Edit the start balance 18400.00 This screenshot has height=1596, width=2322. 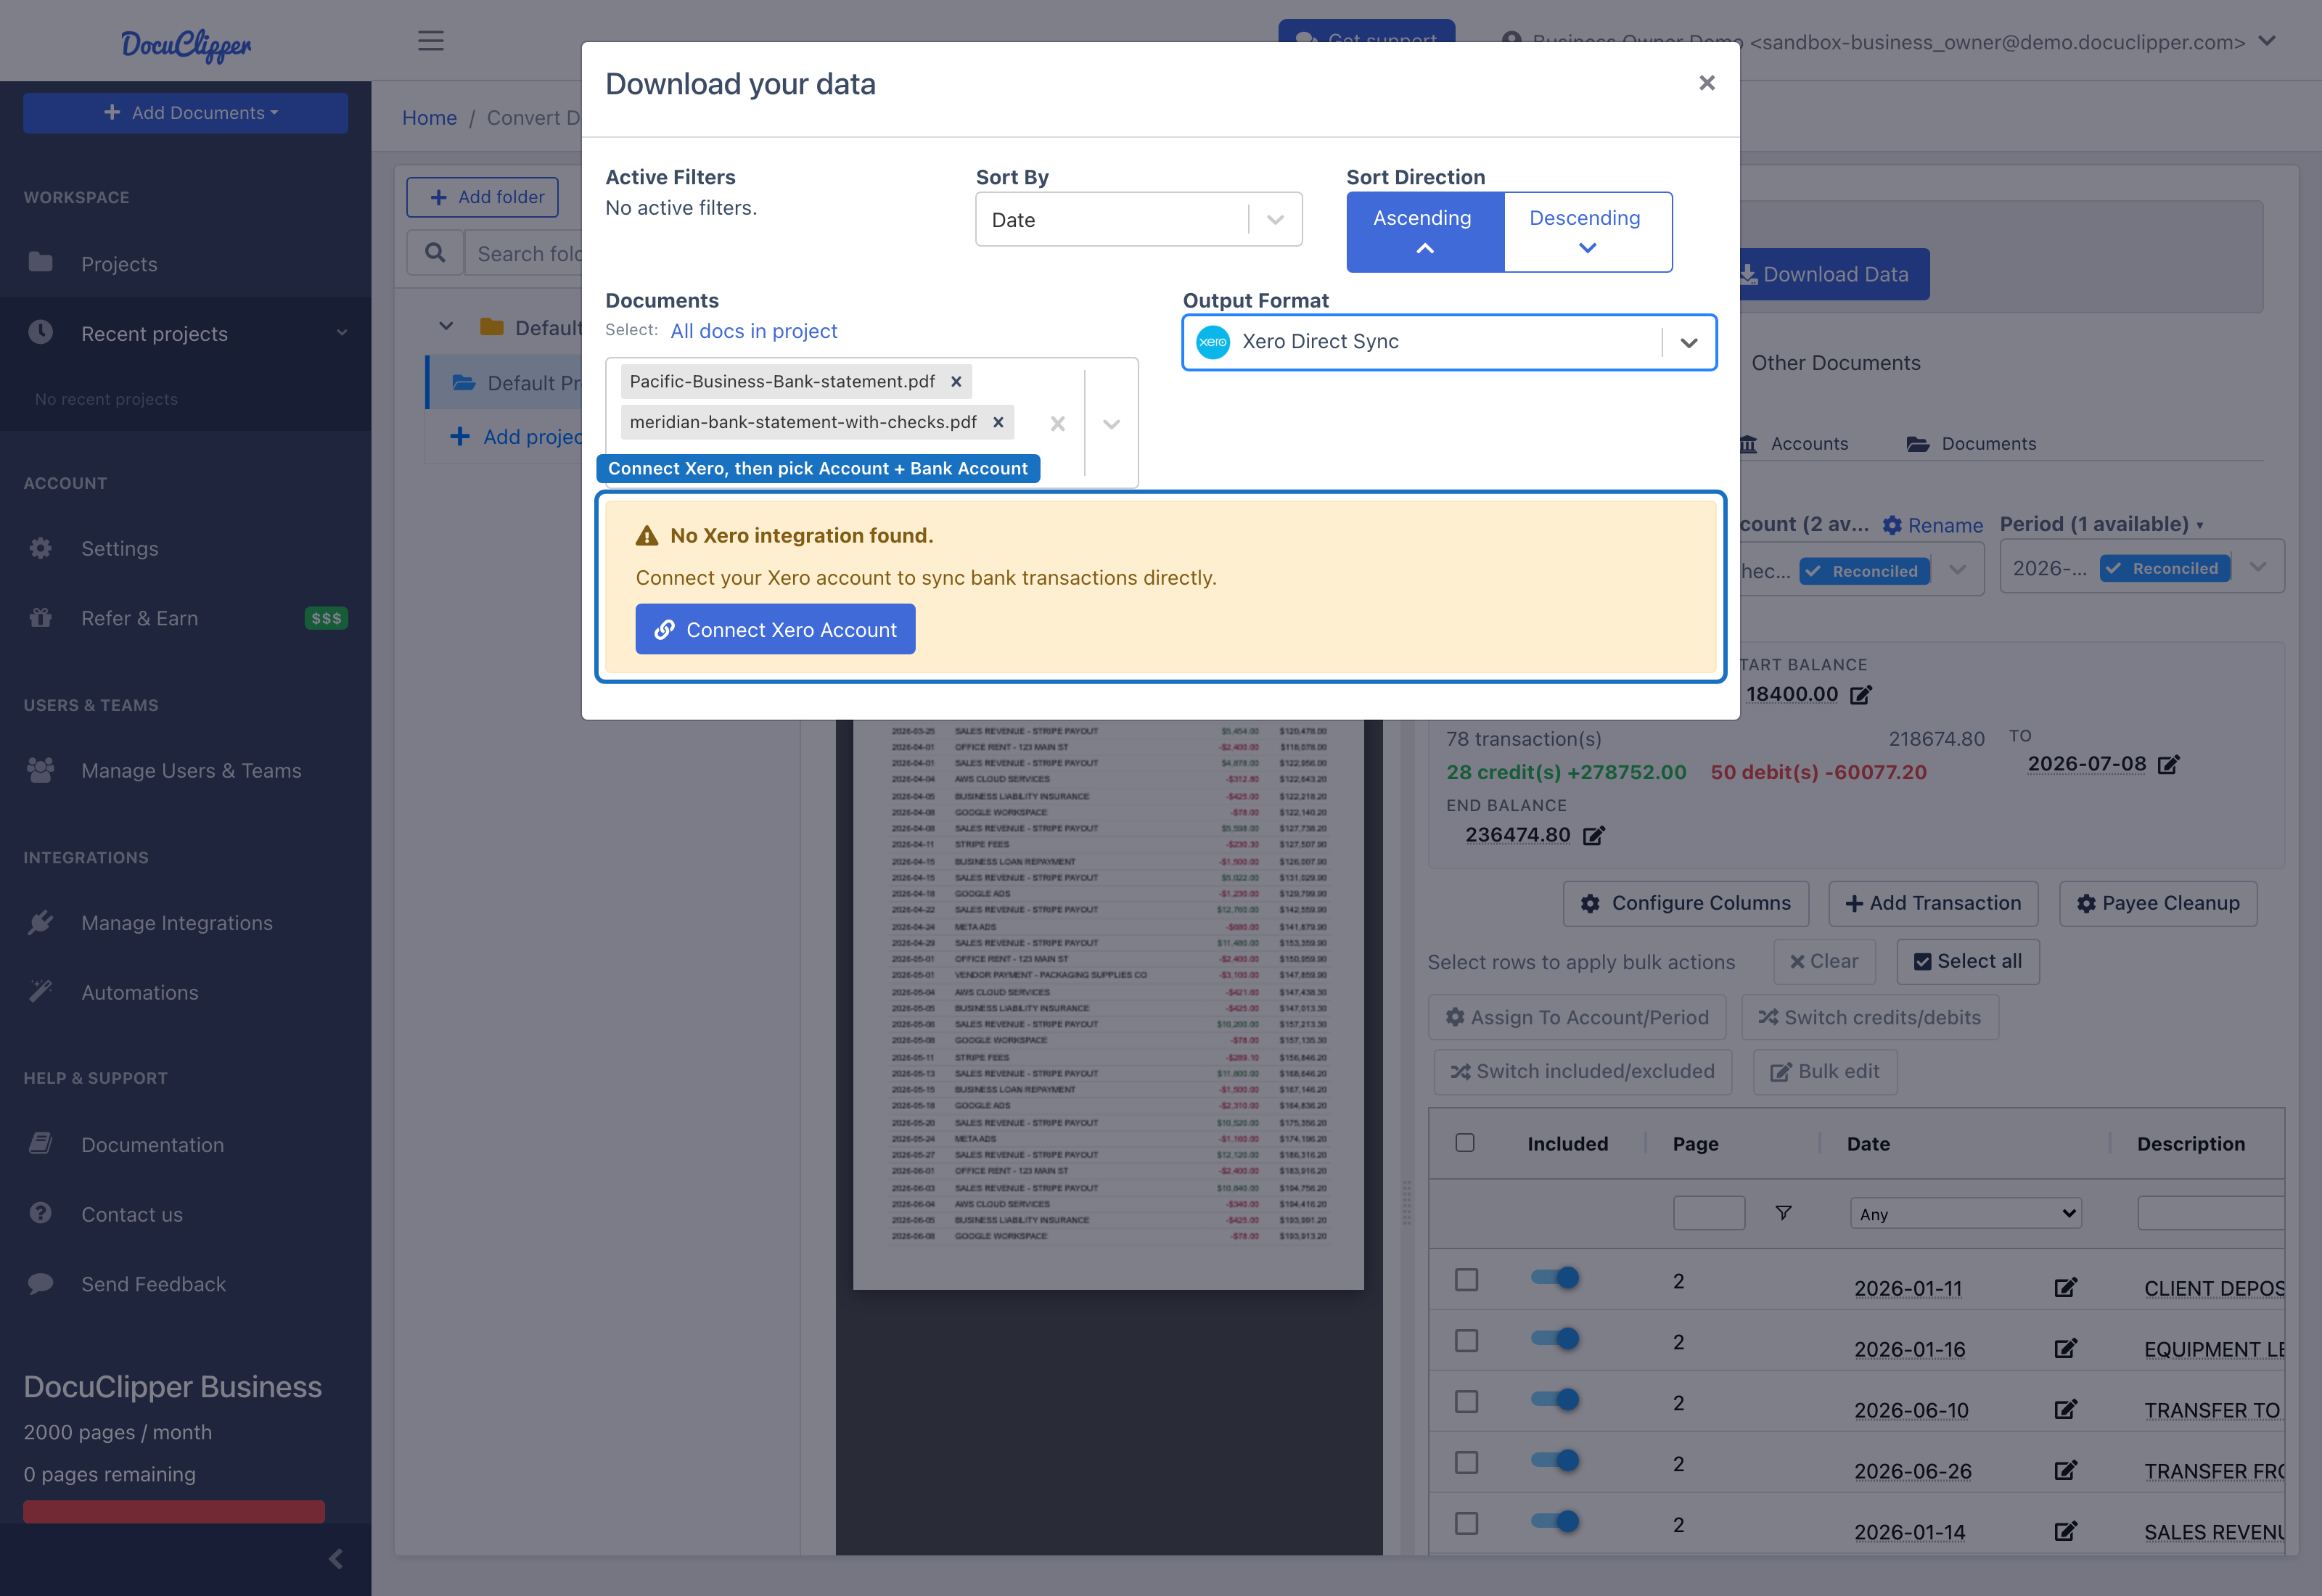[x=1861, y=695]
